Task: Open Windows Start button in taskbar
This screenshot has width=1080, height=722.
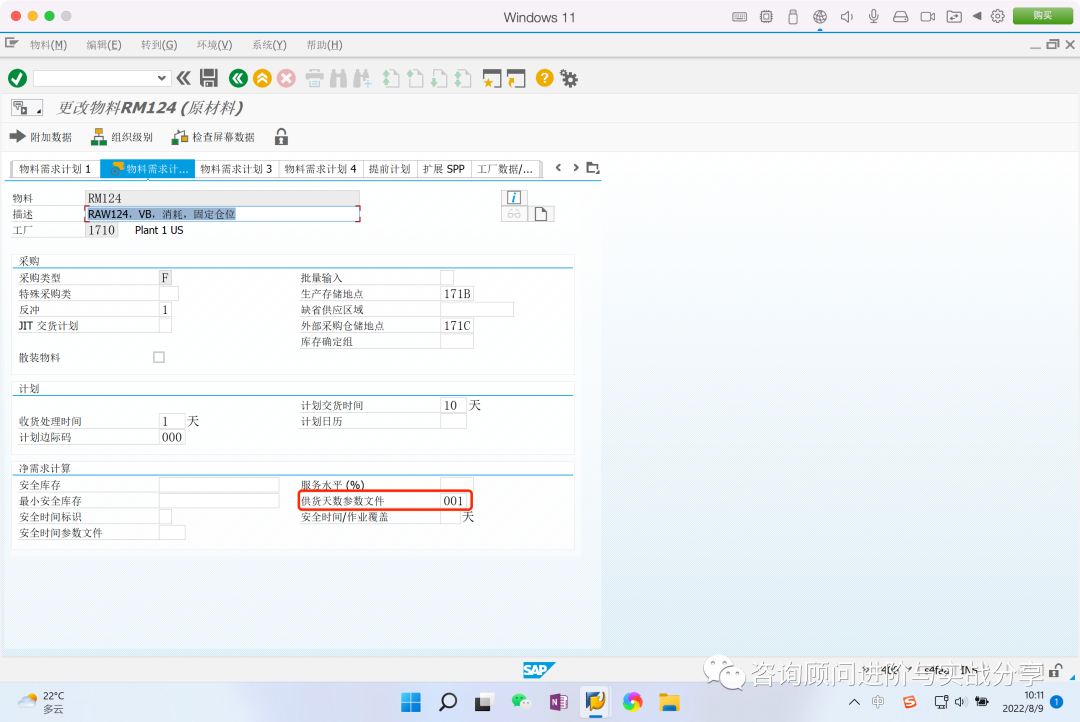Action: pyautogui.click(x=411, y=702)
